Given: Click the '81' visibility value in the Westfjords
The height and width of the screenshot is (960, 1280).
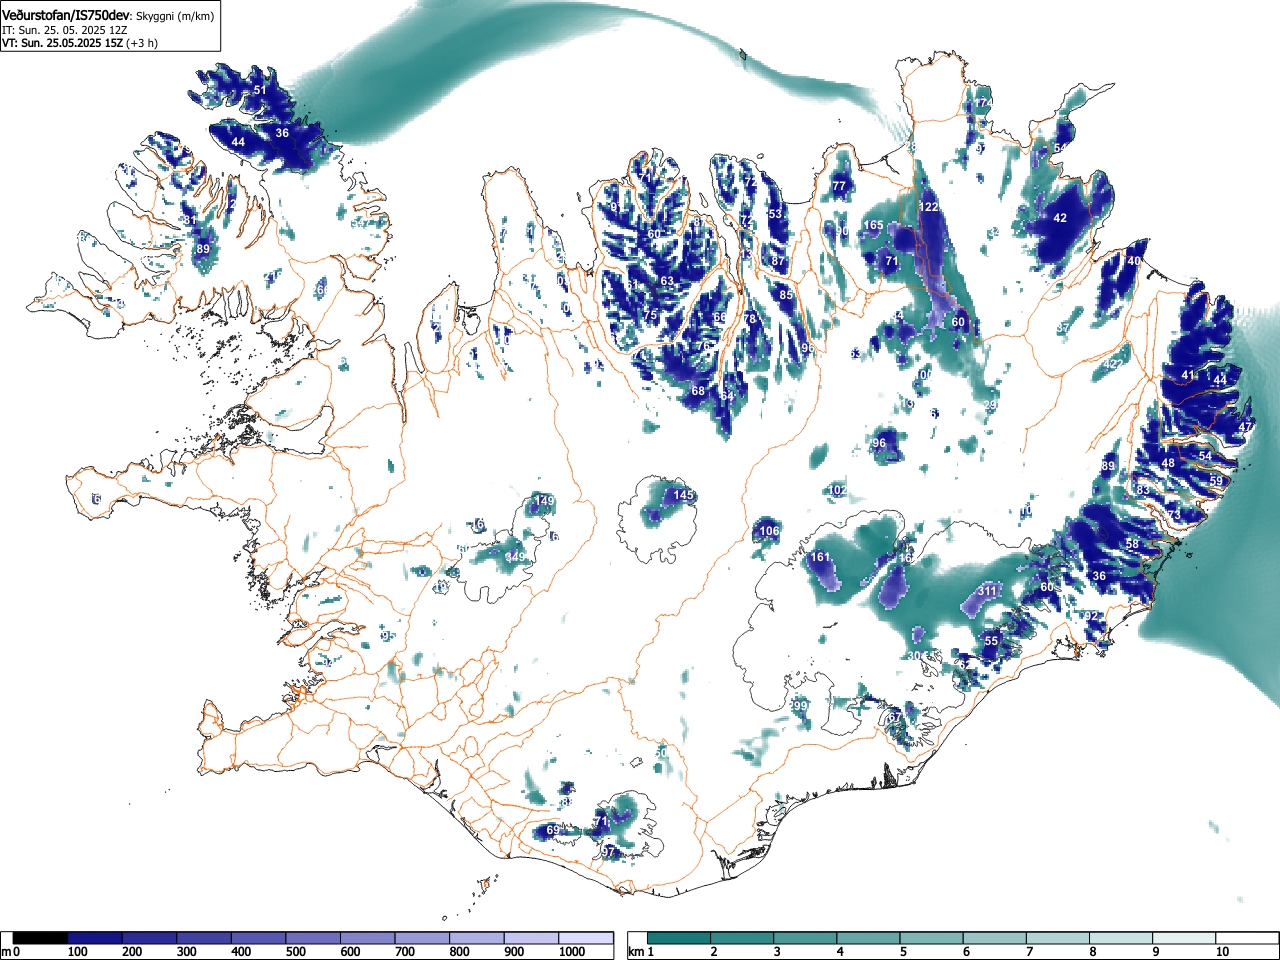Looking at the screenshot, I should pos(190,220).
